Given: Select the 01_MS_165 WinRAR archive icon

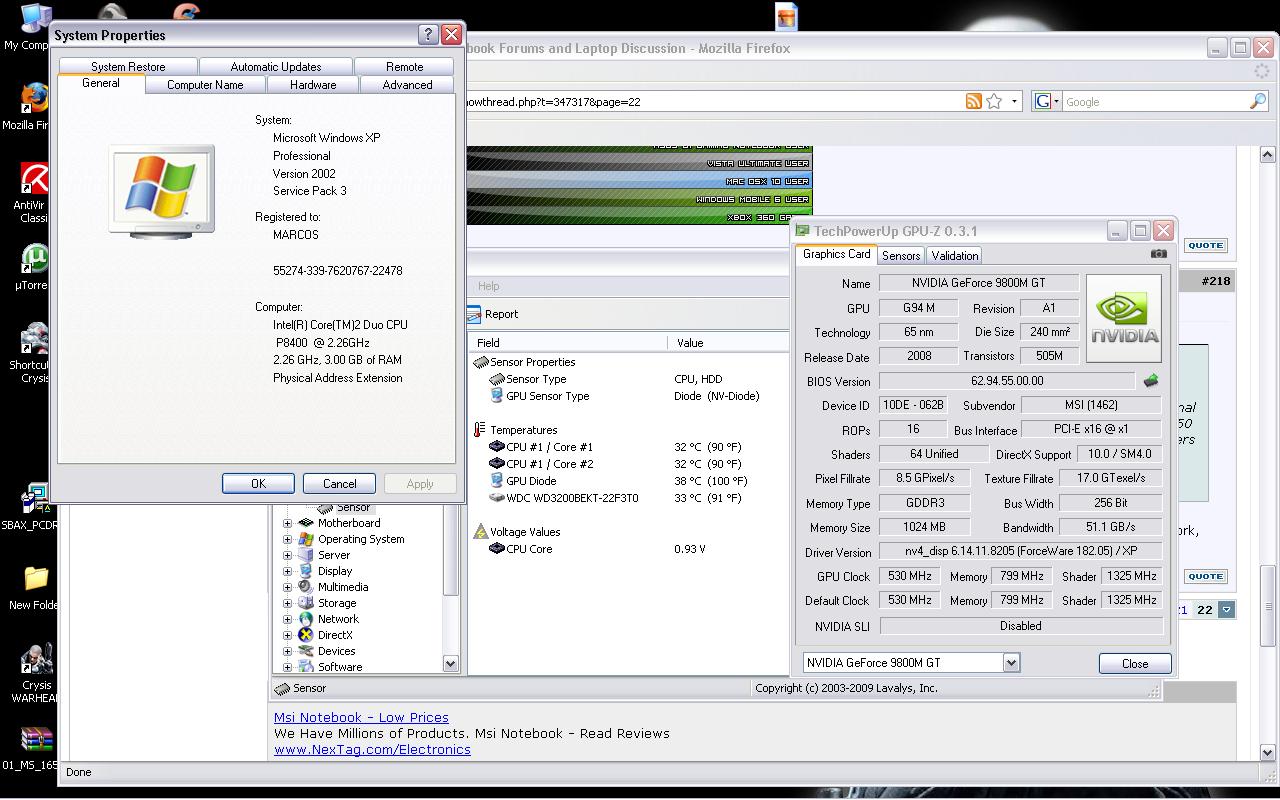Looking at the screenshot, I should pos(36,740).
